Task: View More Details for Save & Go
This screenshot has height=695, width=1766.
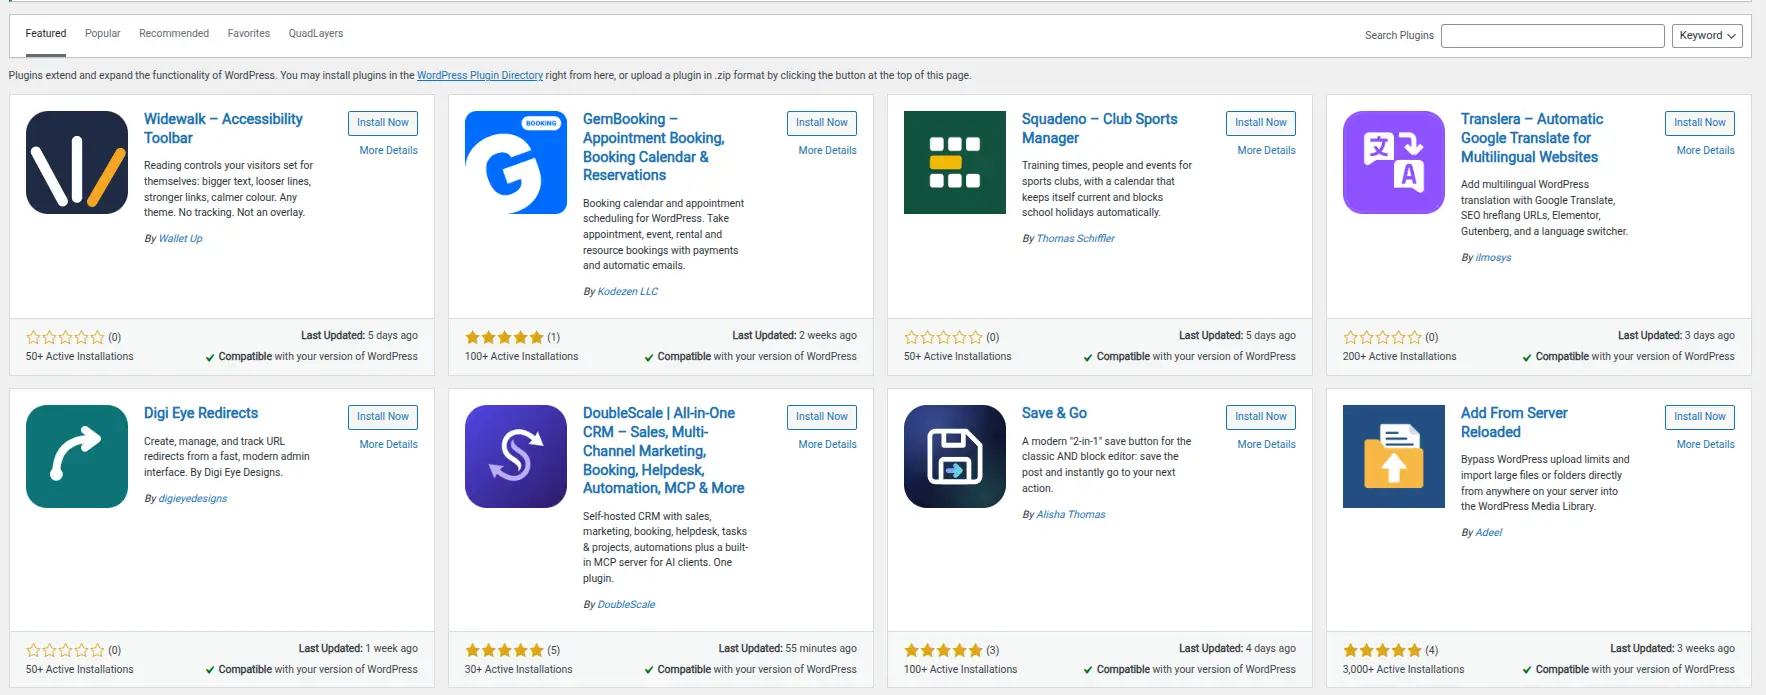Action: (1267, 444)
